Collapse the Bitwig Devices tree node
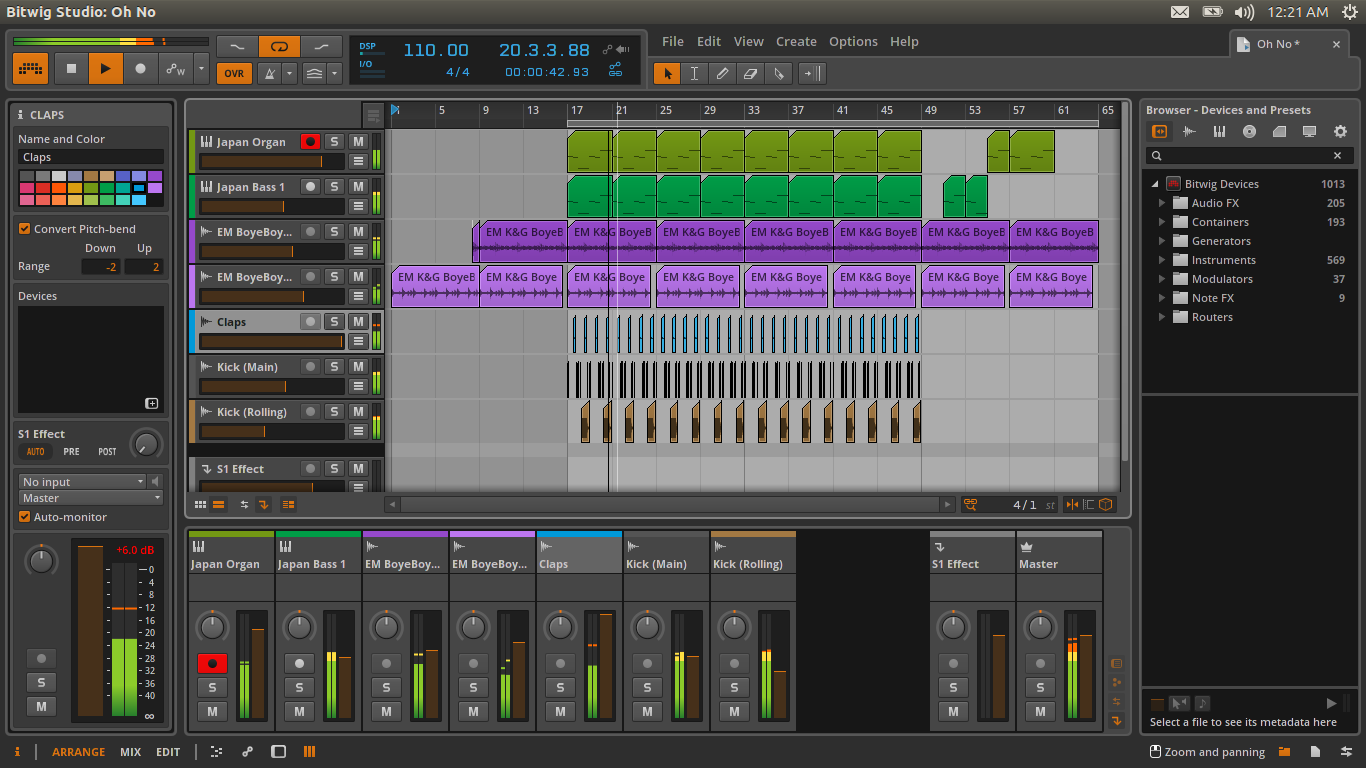Viewport: 1366px width, 768px height. [x=1155, y=184]
